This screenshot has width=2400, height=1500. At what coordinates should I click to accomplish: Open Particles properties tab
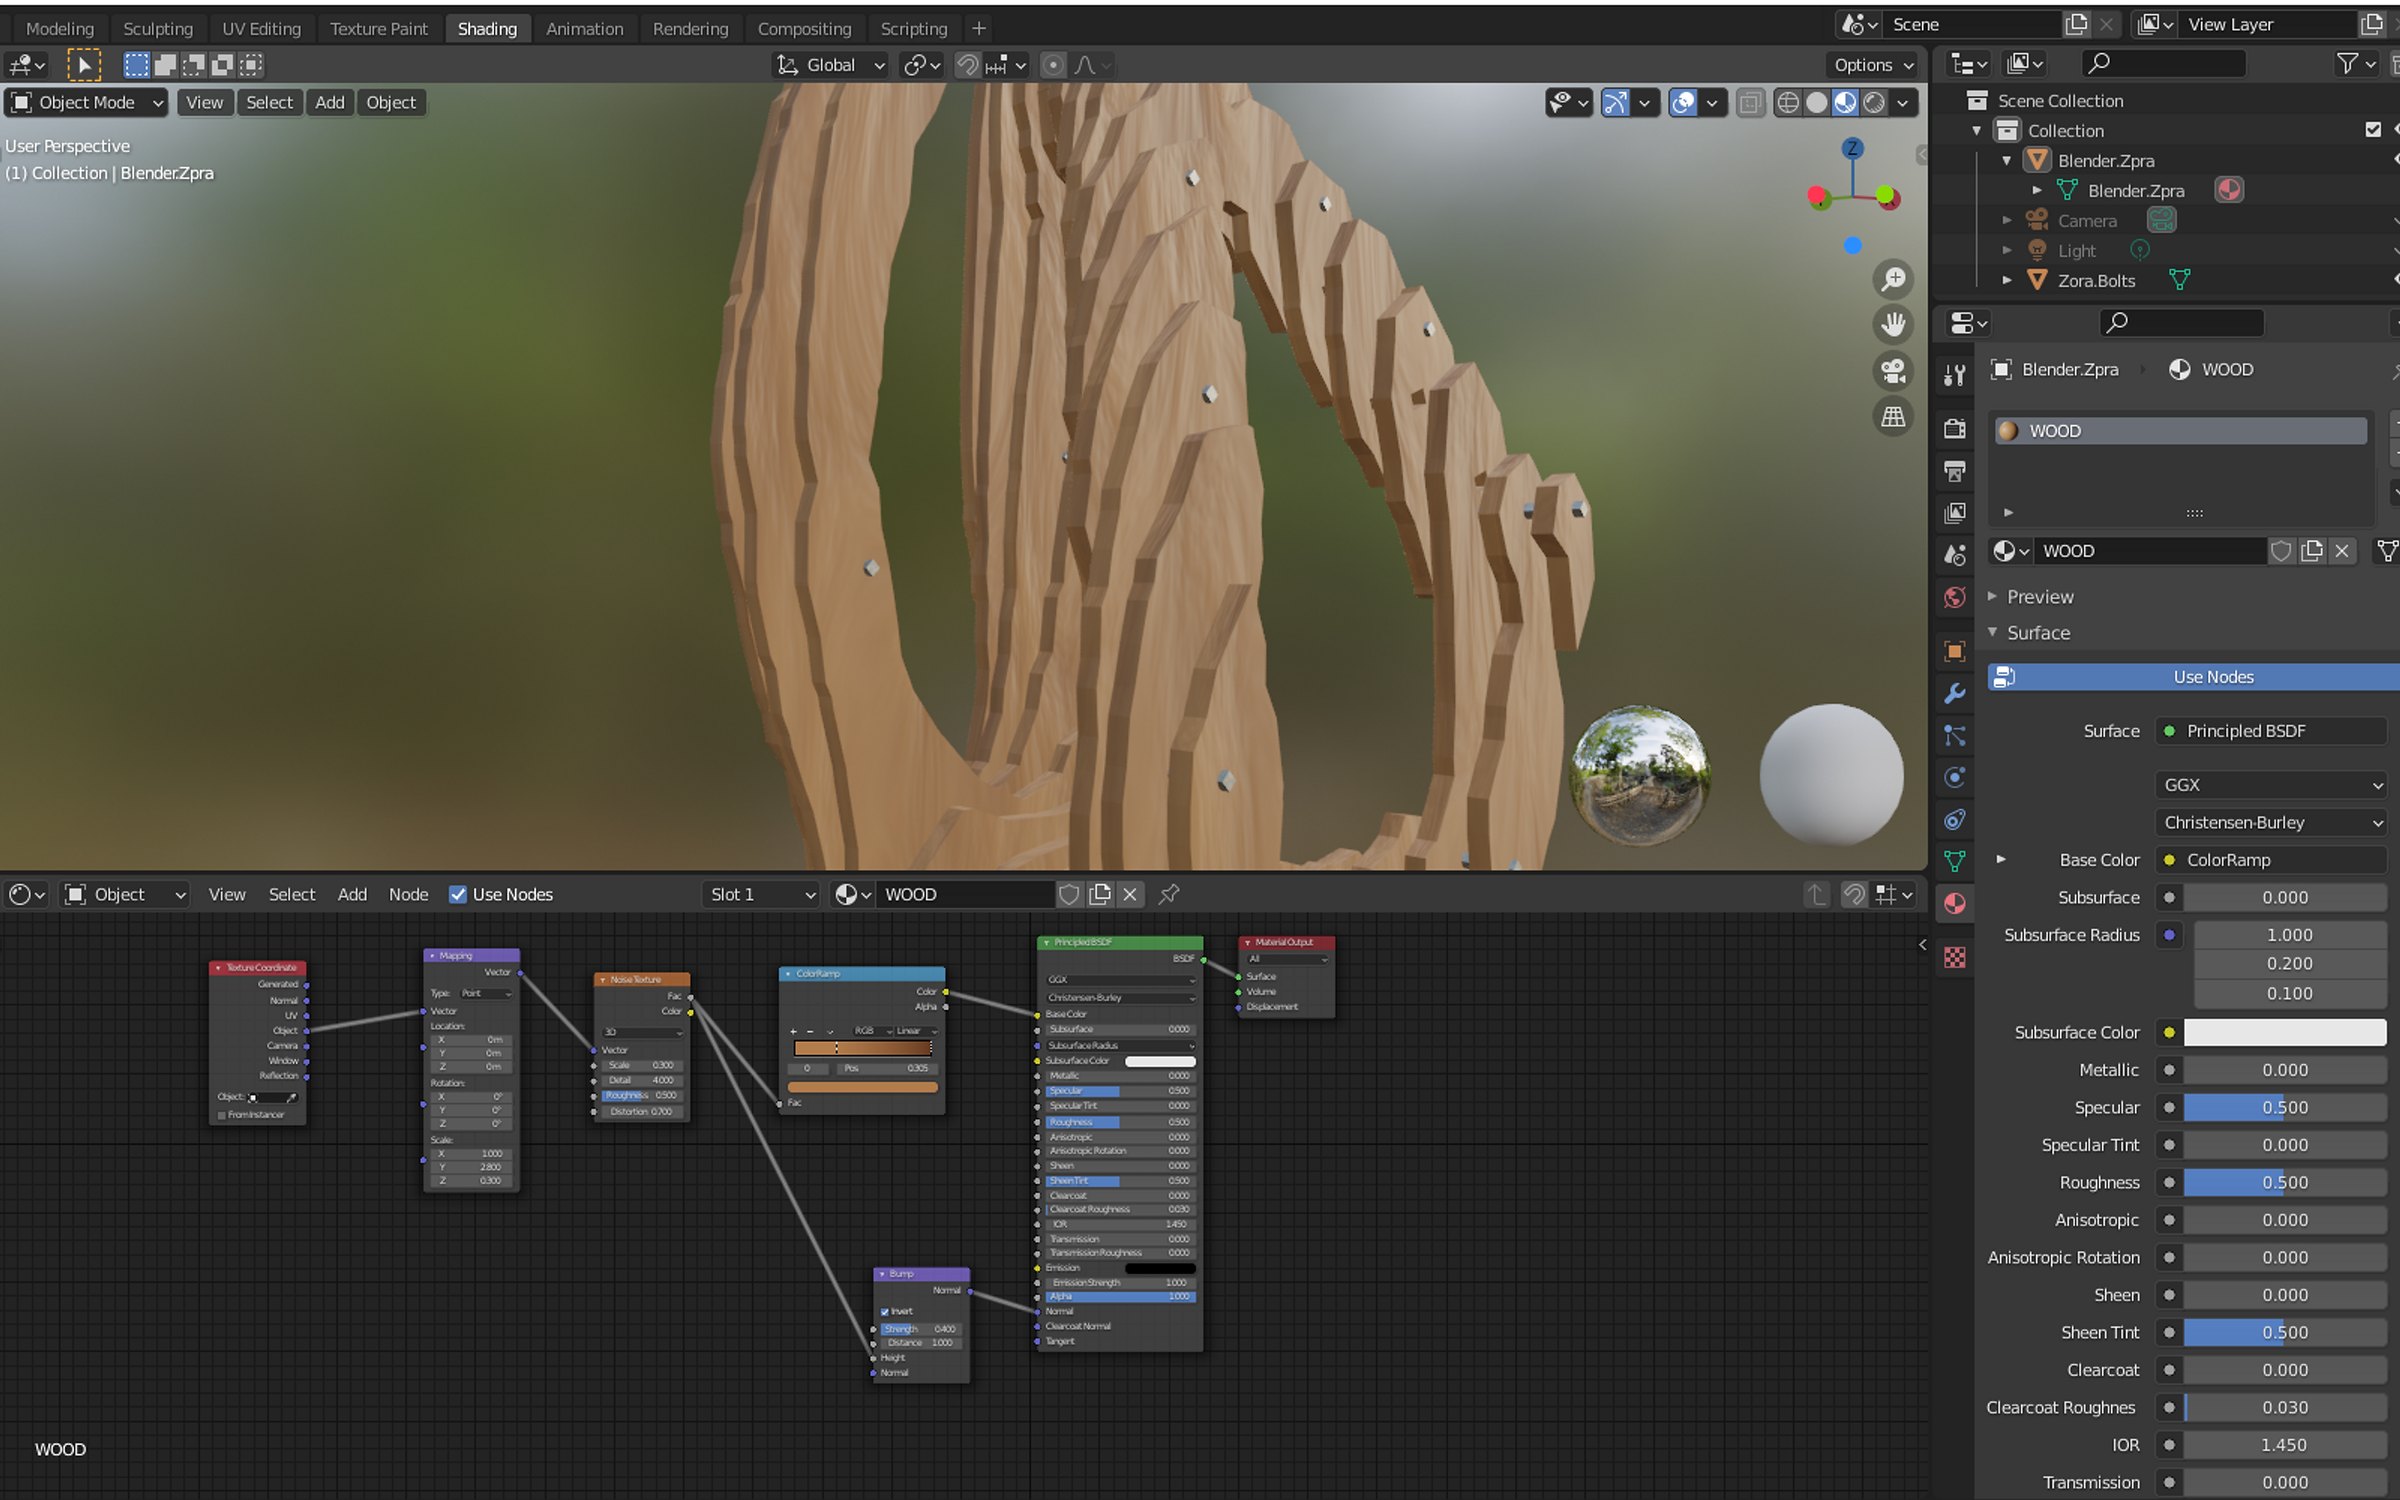1954,736
